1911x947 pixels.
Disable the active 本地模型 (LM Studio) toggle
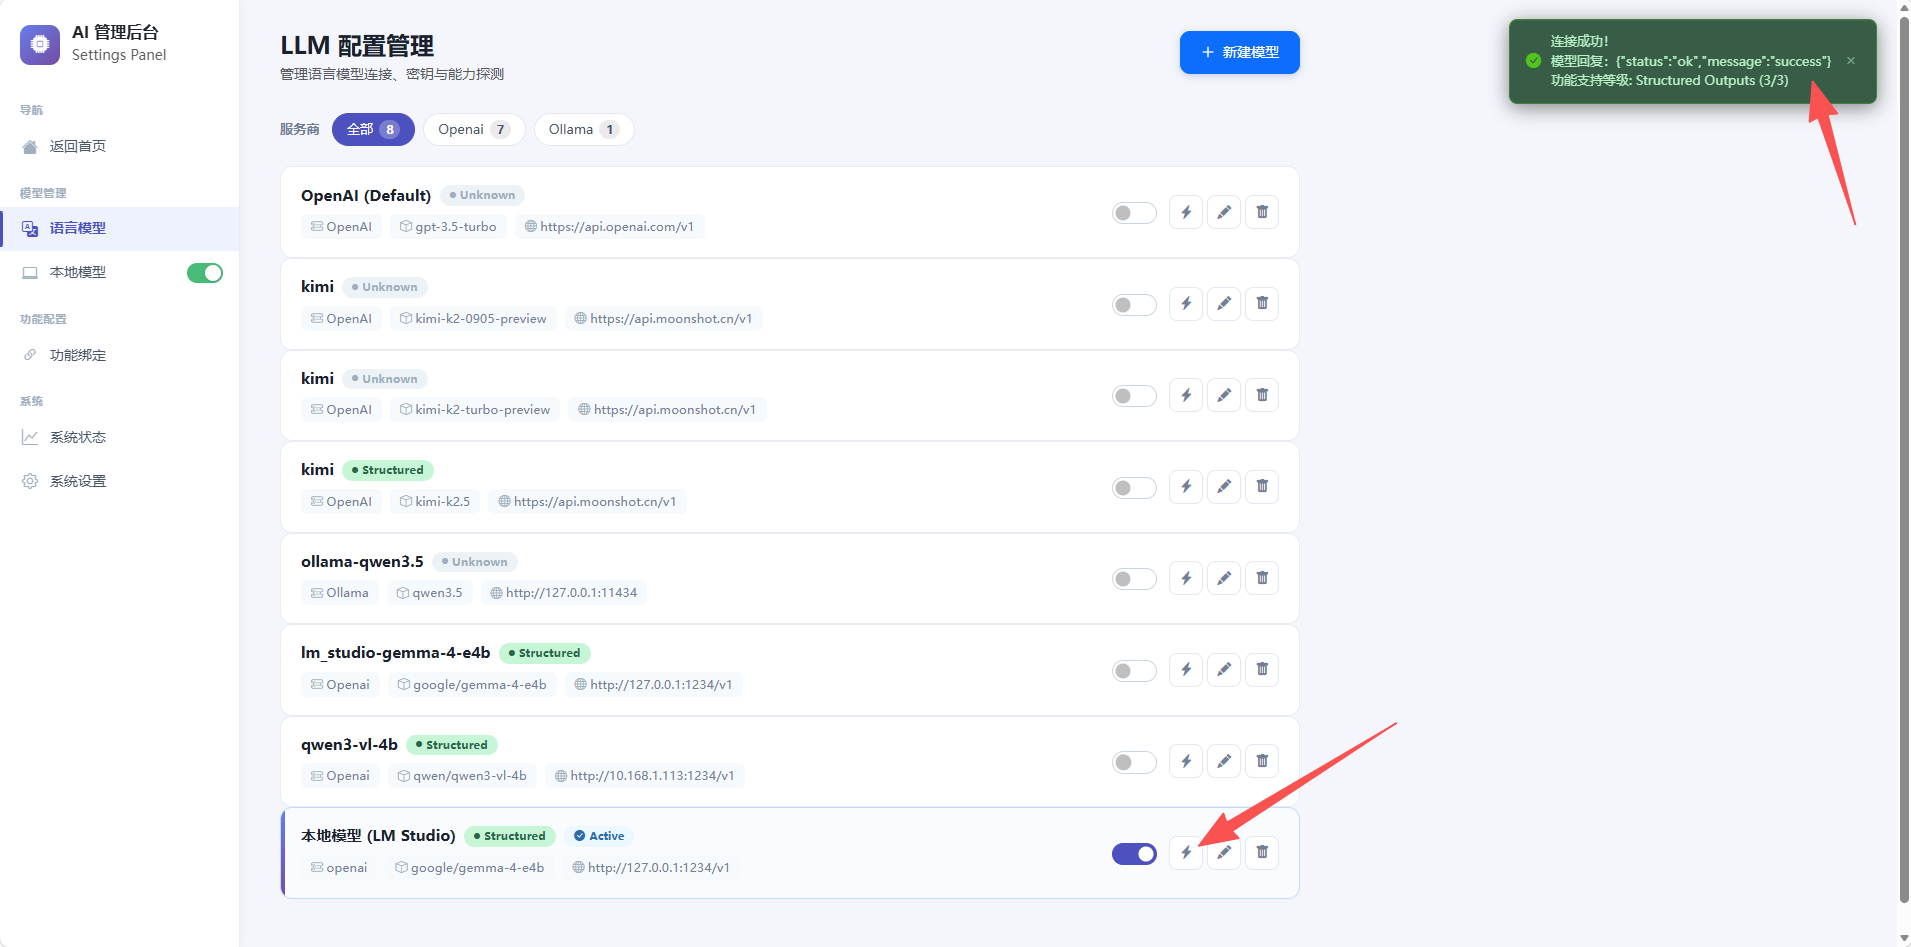pos(1134,854)
